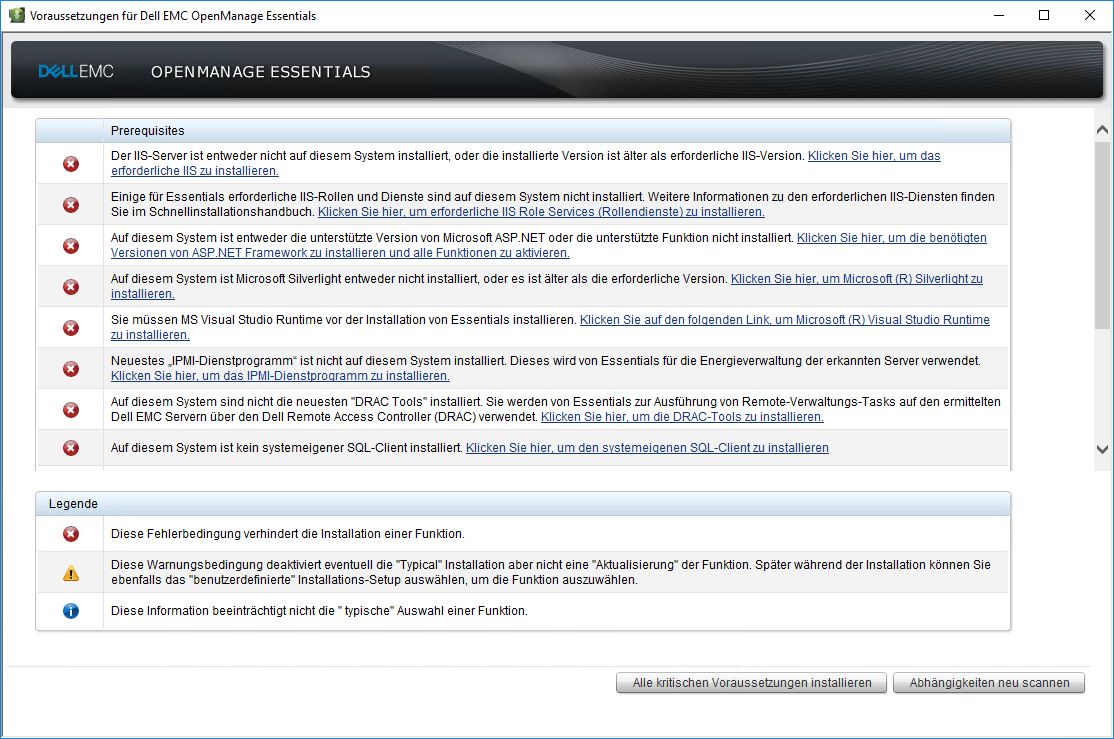Click the error icon beside the Visual Studio Runtime row
The width and height of the screenshot is (1114, 739).
point(71,328)
